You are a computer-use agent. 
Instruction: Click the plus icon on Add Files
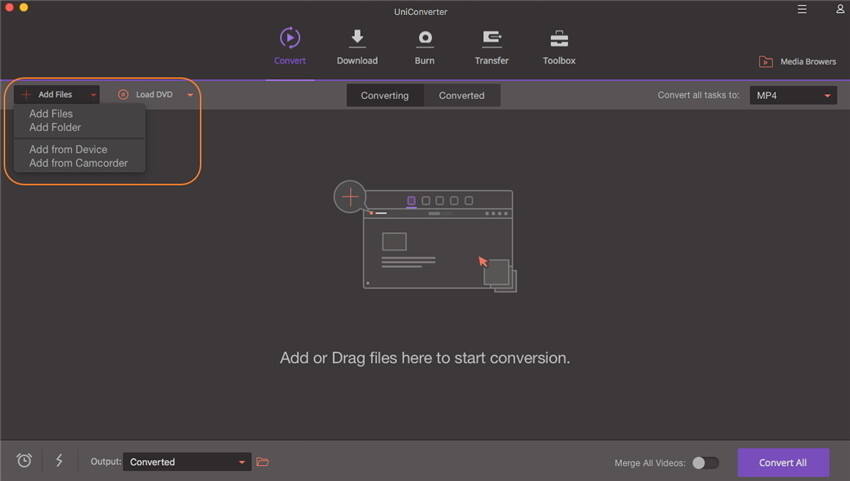(x=25, y=94)
